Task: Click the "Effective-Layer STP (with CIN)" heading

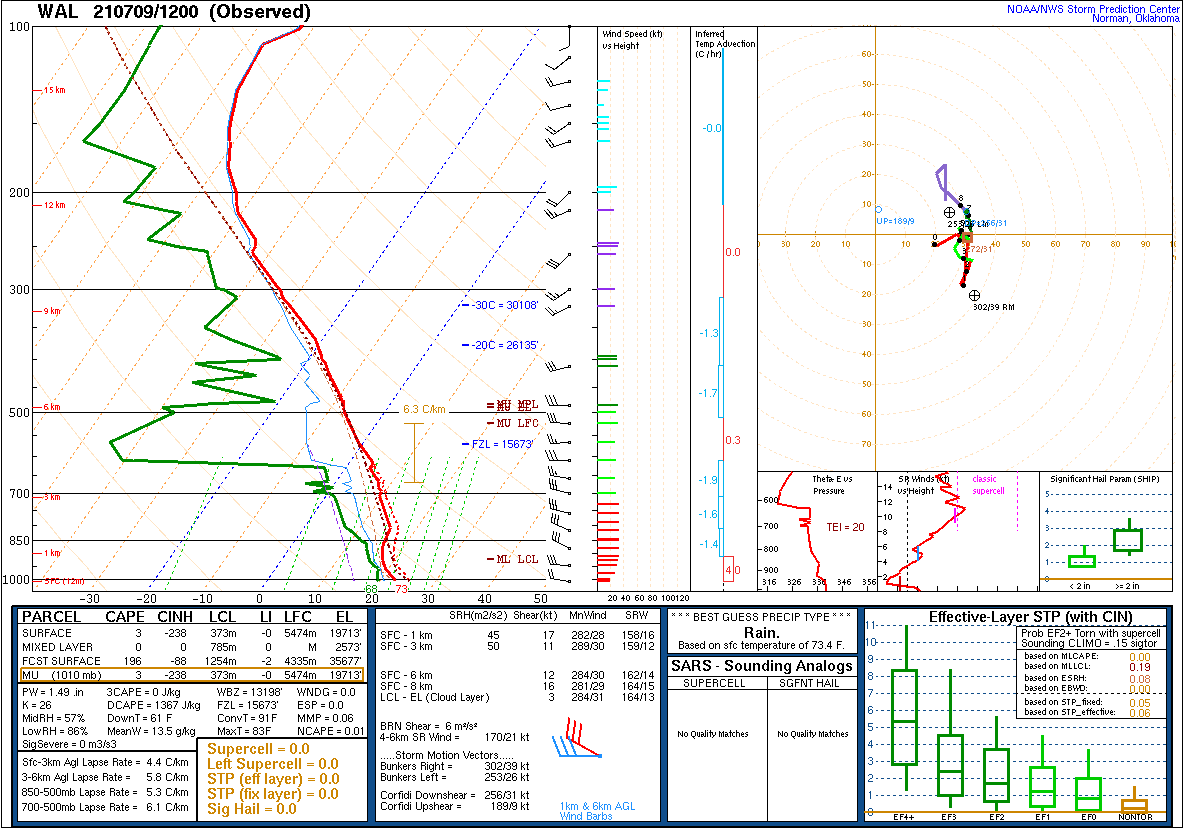Action: 1031,617
